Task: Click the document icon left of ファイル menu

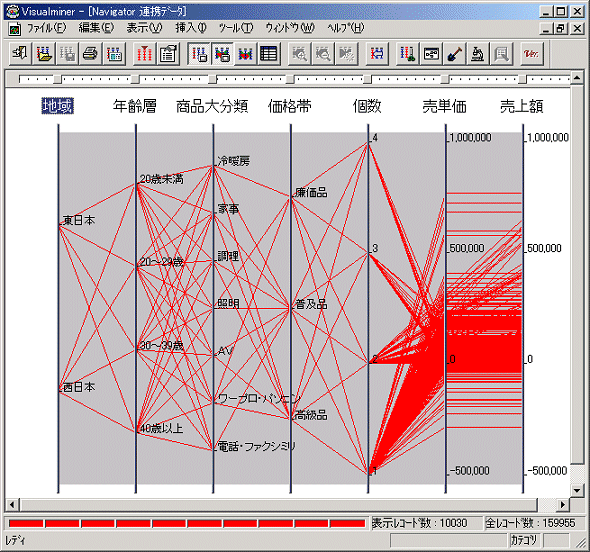Action: (15, 29)
